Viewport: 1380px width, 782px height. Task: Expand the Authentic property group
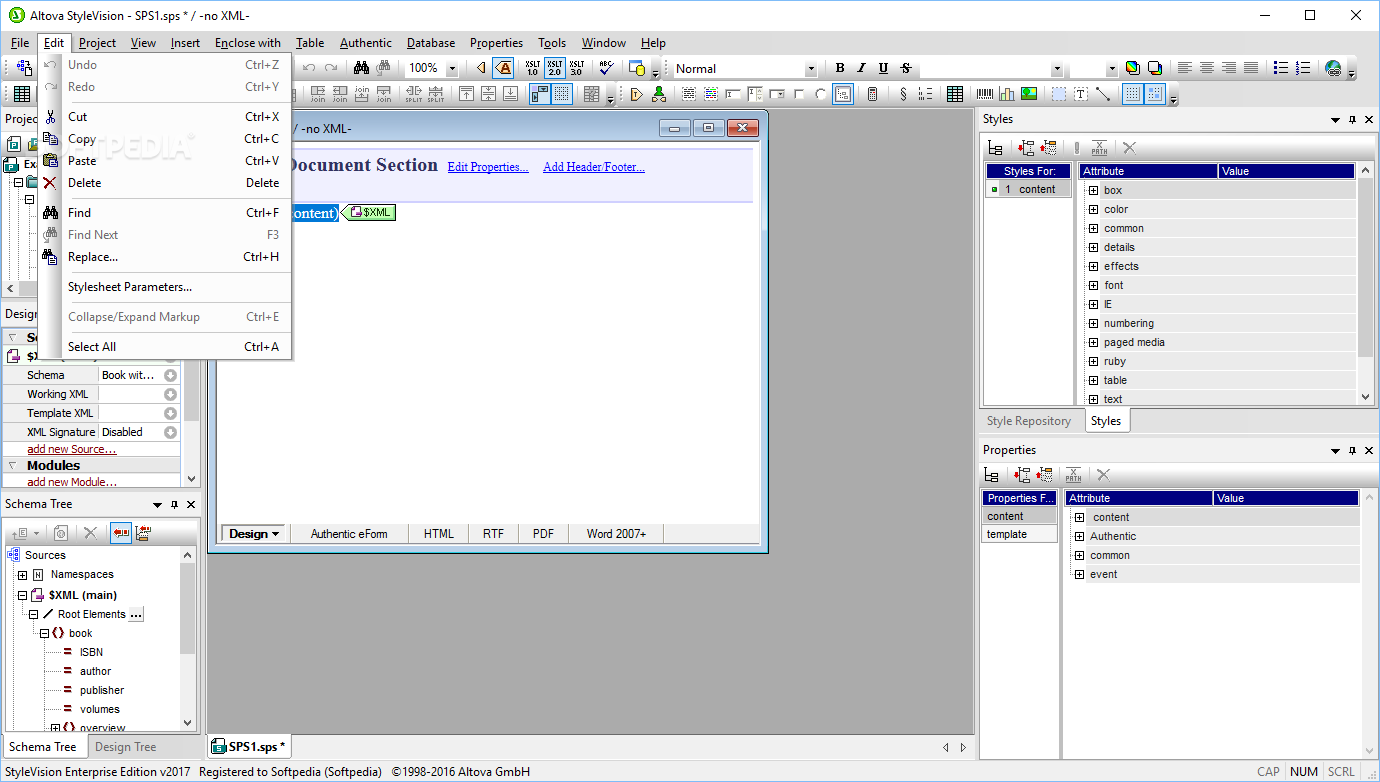pos(1079,536)
